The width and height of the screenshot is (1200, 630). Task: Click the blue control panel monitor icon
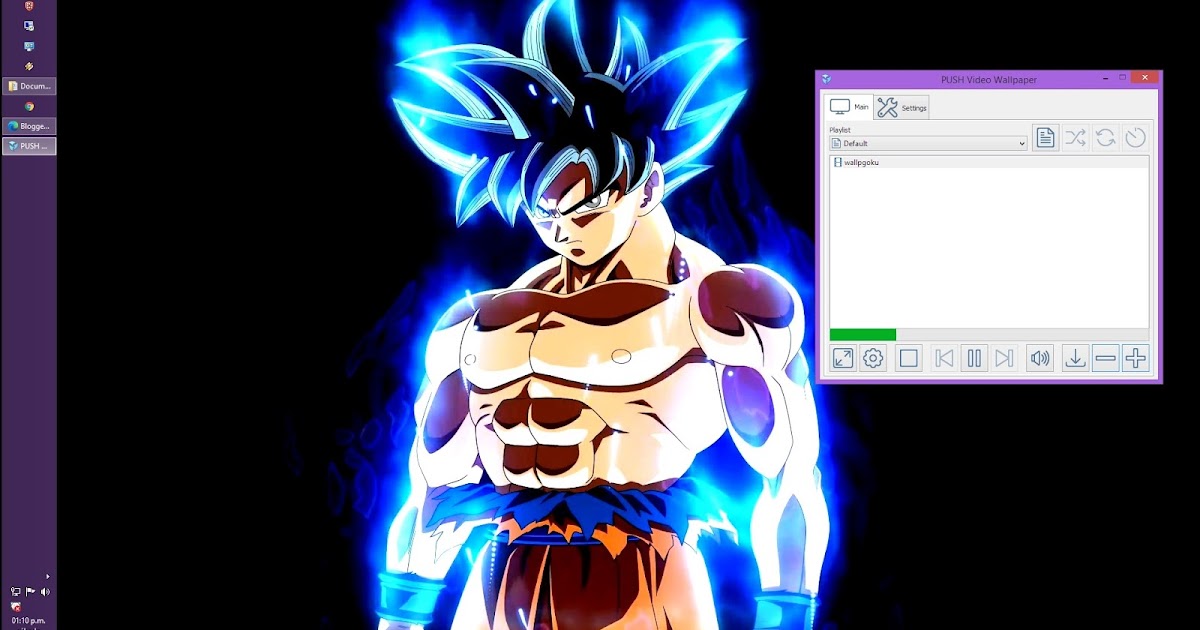pos(29,46)
